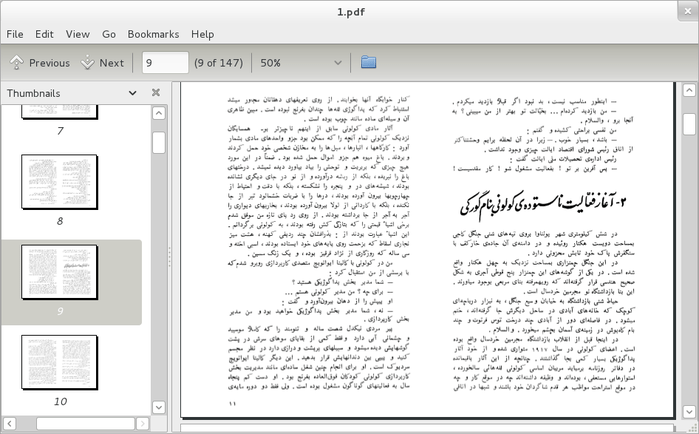Open the Bookmarks menu

(x=153, y=34)
